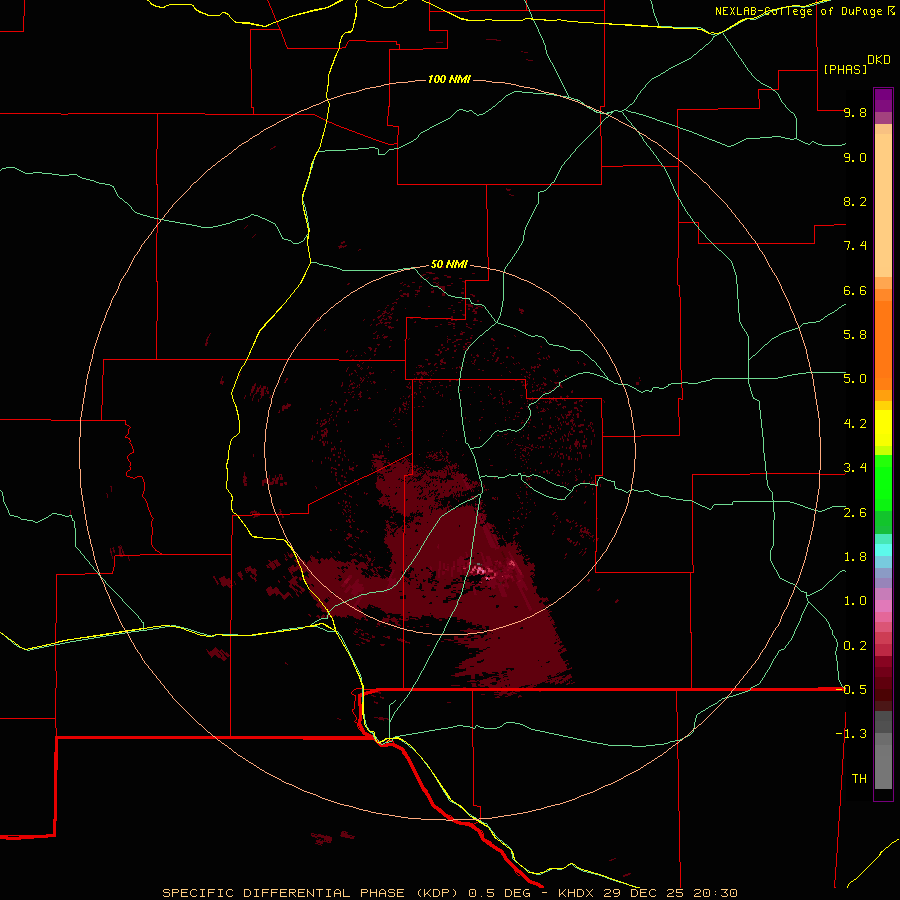Viewport: 900px width, 900px height.
Task: Pick the yellow segment of the color bar
Action: 883,428
